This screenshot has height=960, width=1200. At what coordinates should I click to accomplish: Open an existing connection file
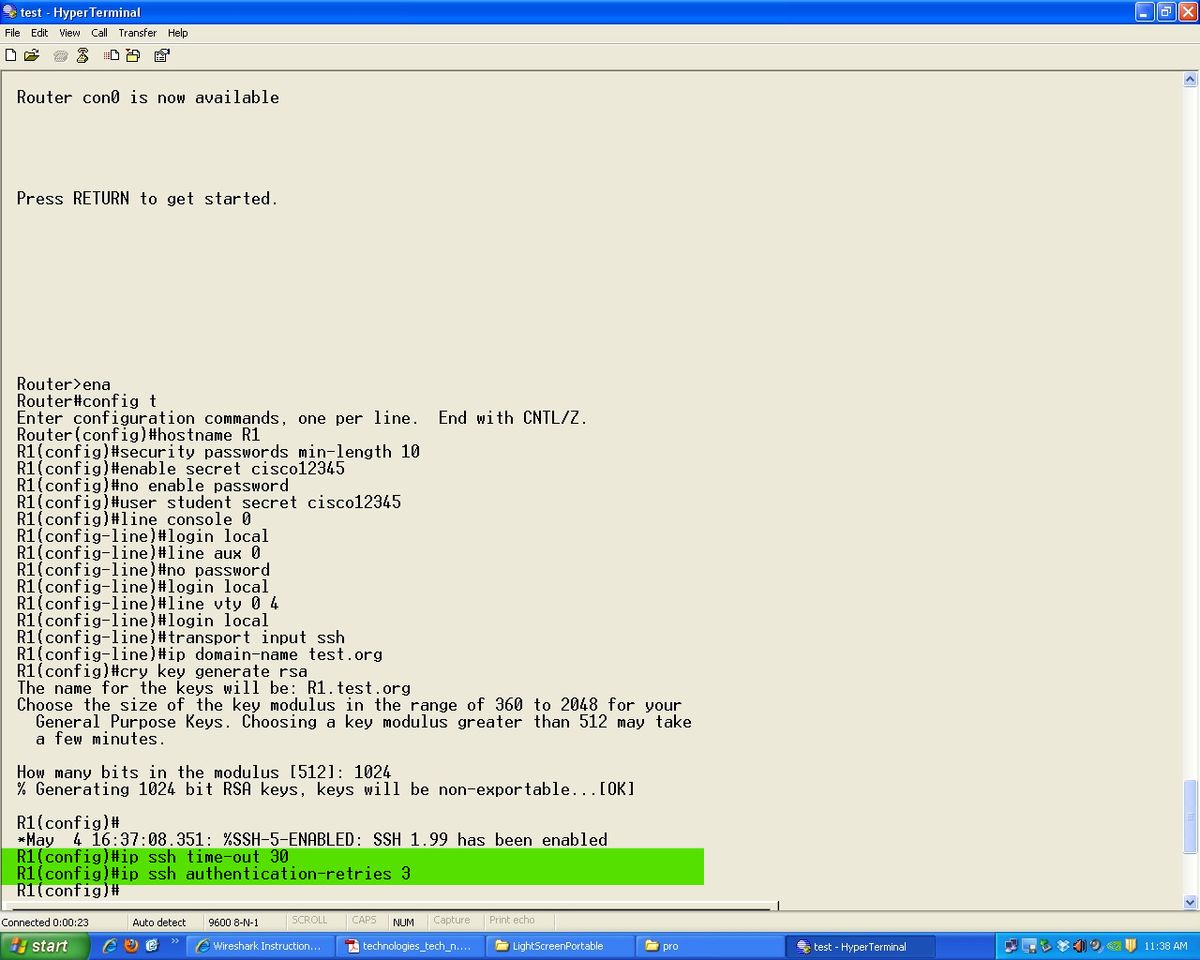(x=31, y=55)
